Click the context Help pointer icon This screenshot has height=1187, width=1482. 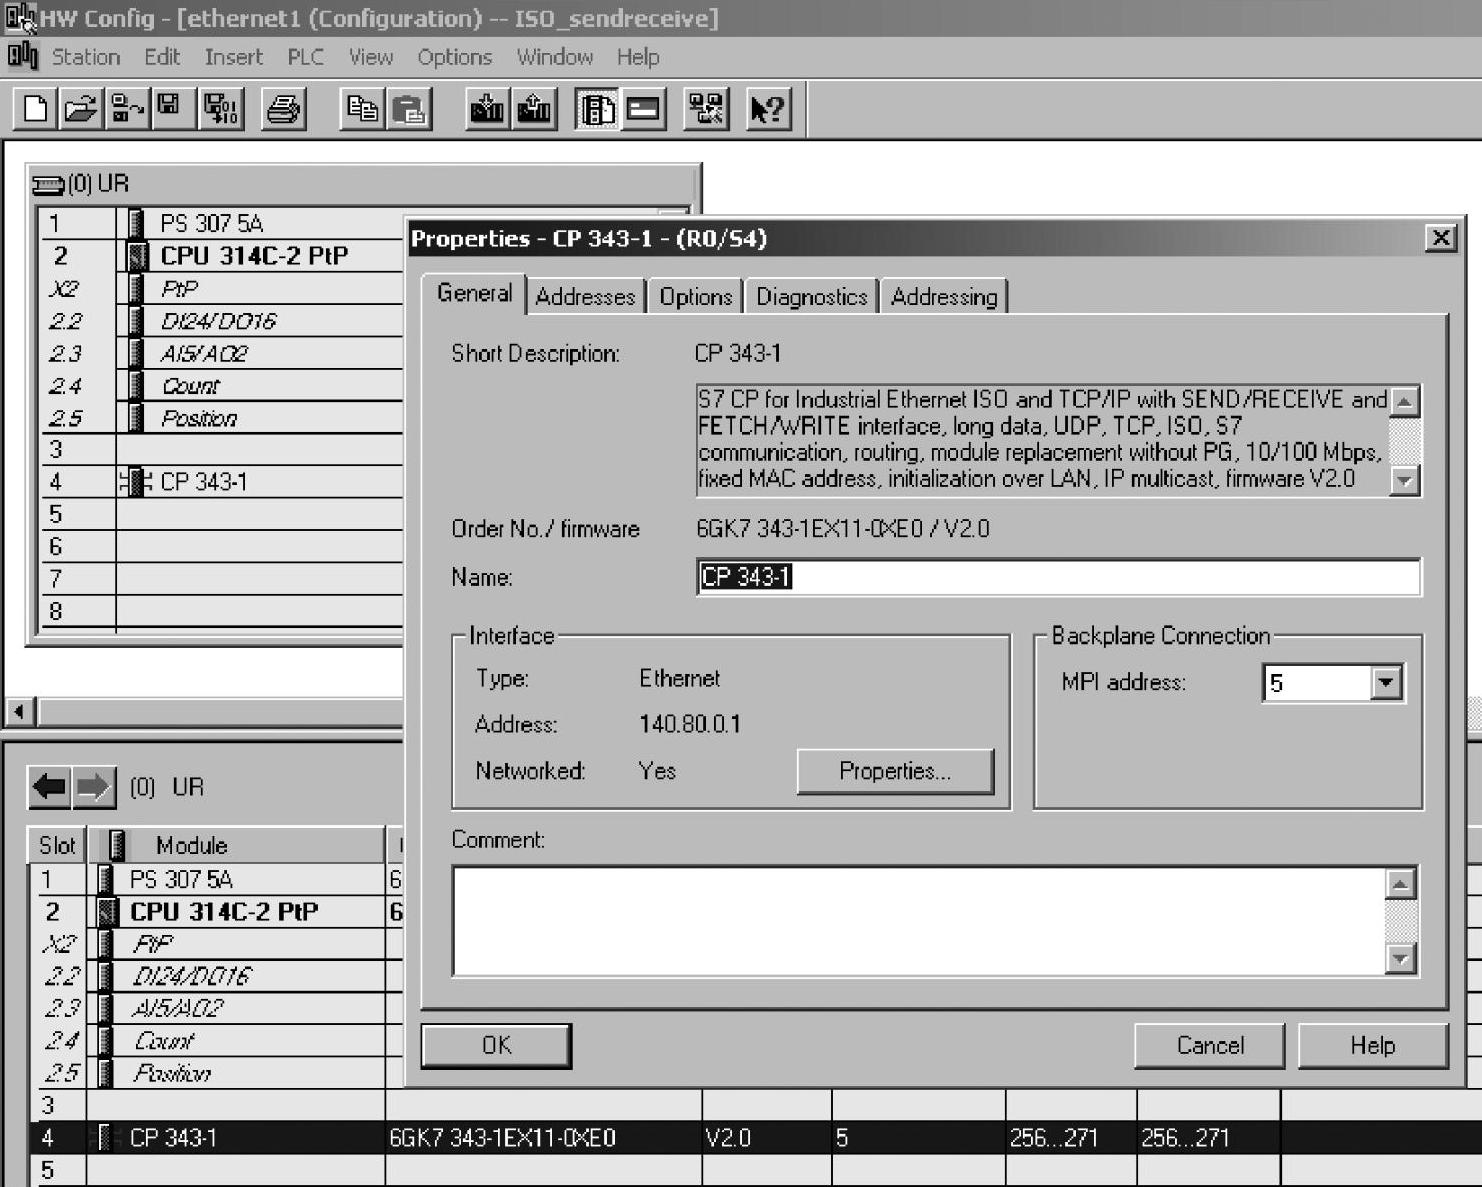click(768, 108)
